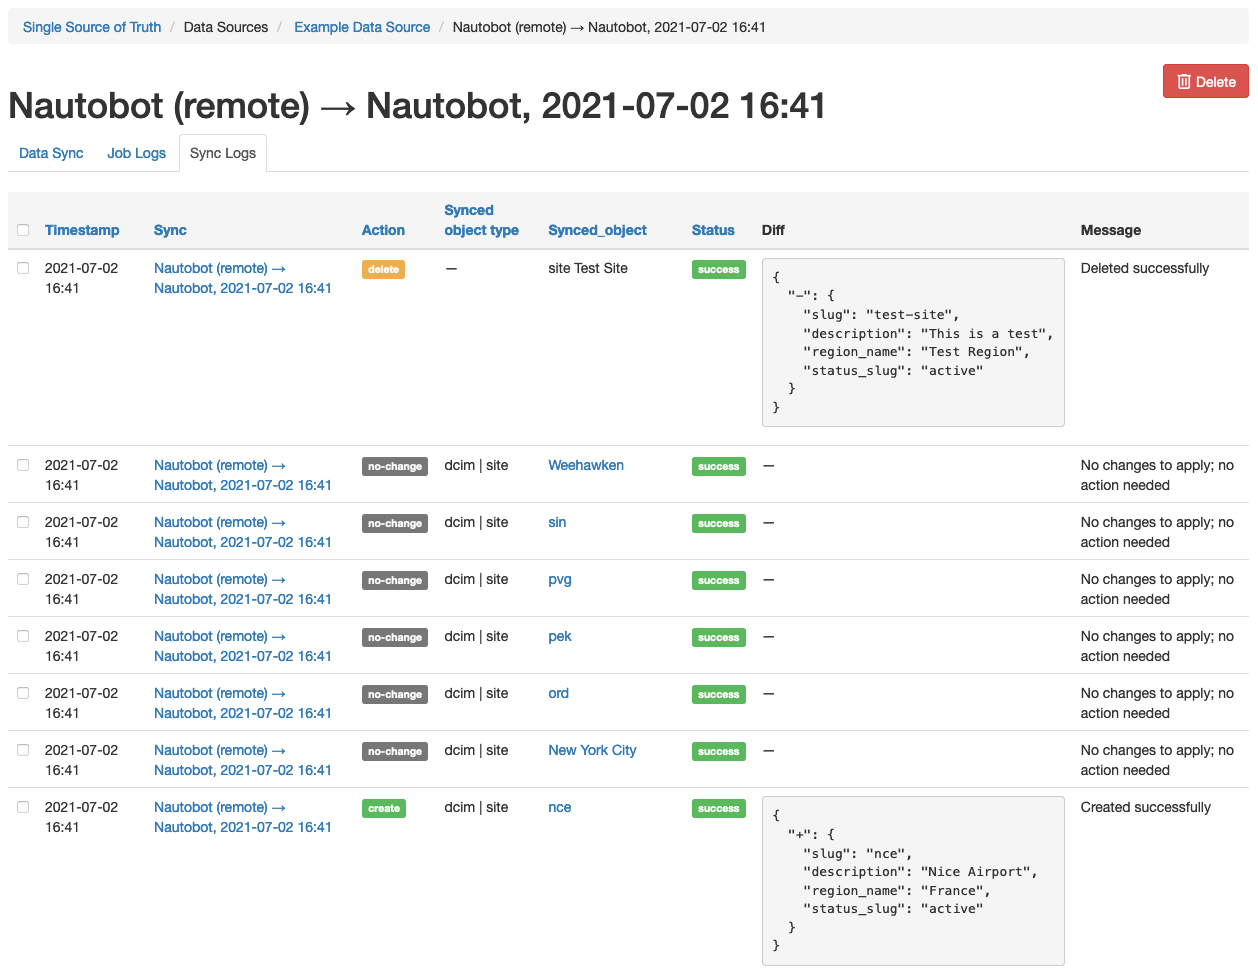This screenshot has width=1258, height=974.
Task: Sort the table by the Timestamp column
Action: point(82,230)
